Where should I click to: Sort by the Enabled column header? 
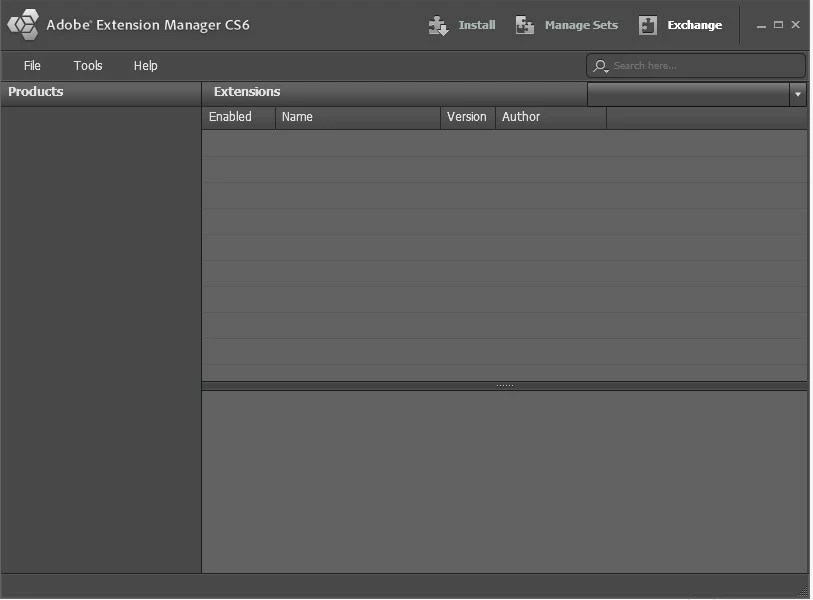coord(239,117)
